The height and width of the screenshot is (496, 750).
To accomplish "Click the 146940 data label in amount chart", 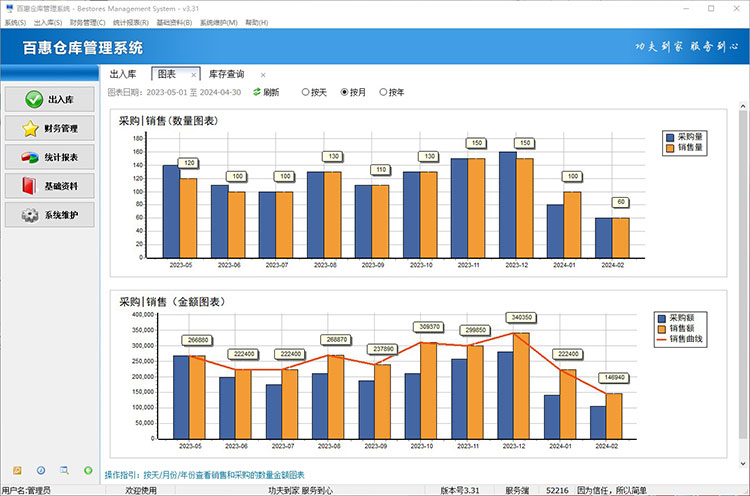I will (x=614, y=377).
